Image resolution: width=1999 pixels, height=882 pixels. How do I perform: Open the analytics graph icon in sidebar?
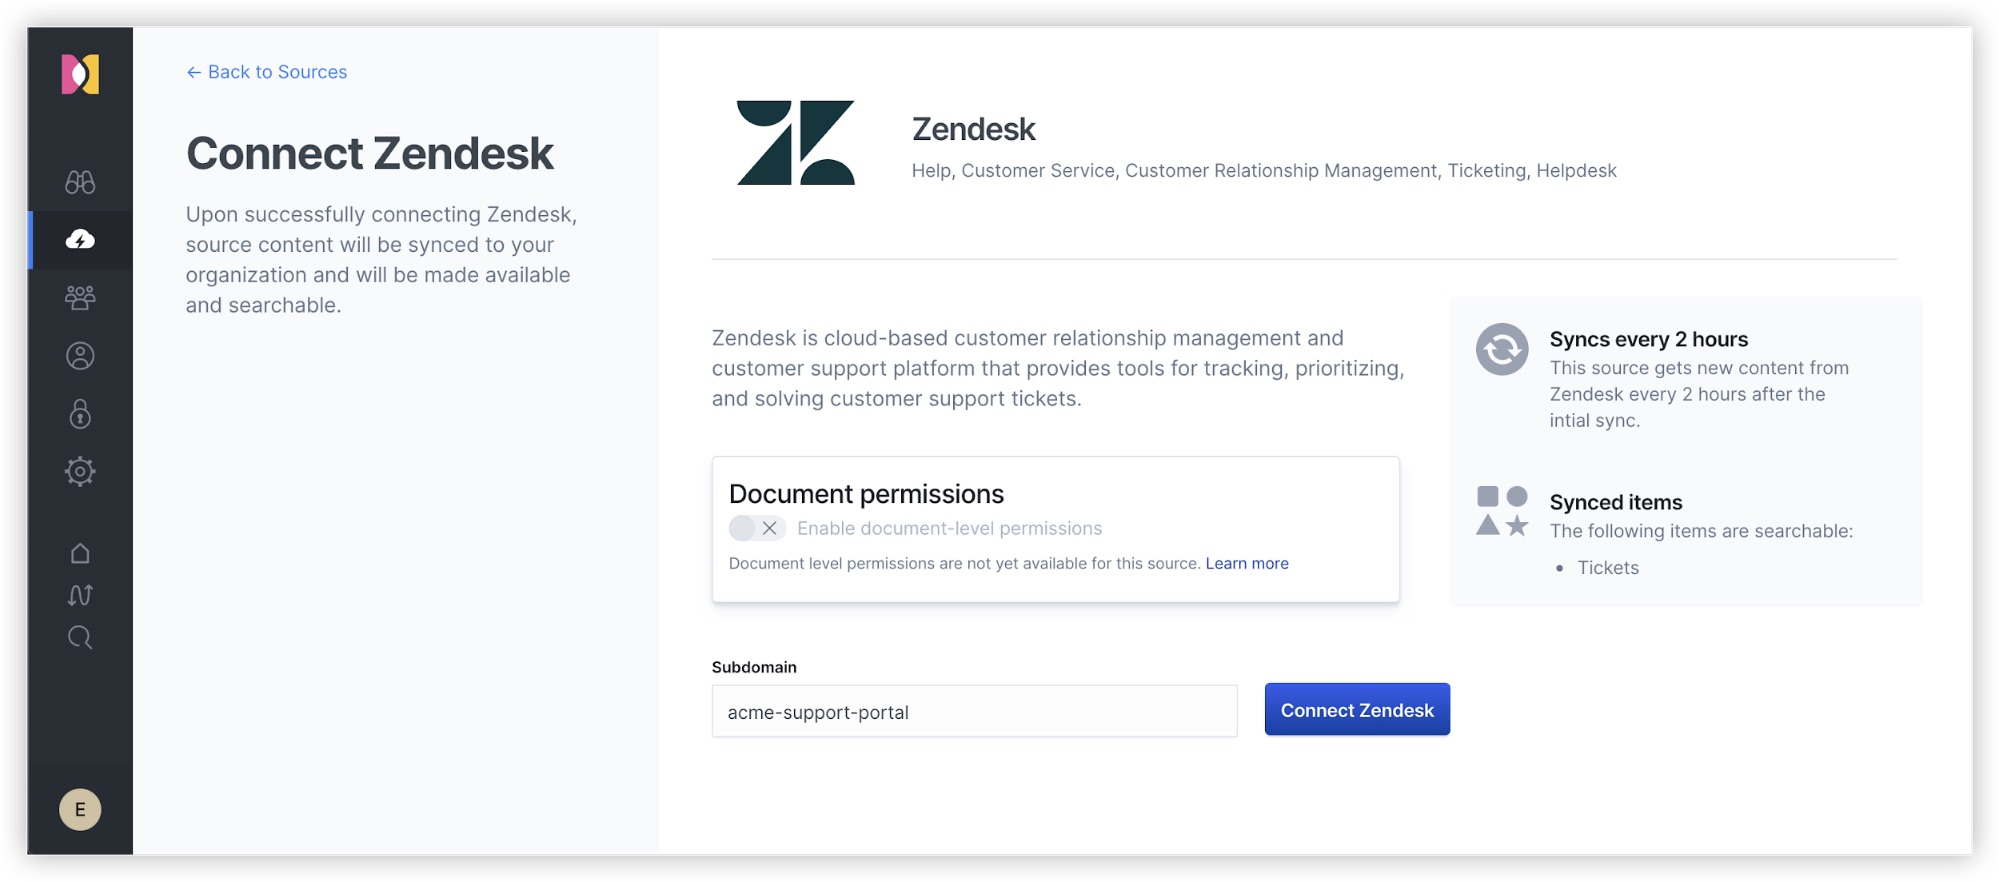(x=80, y=595)
